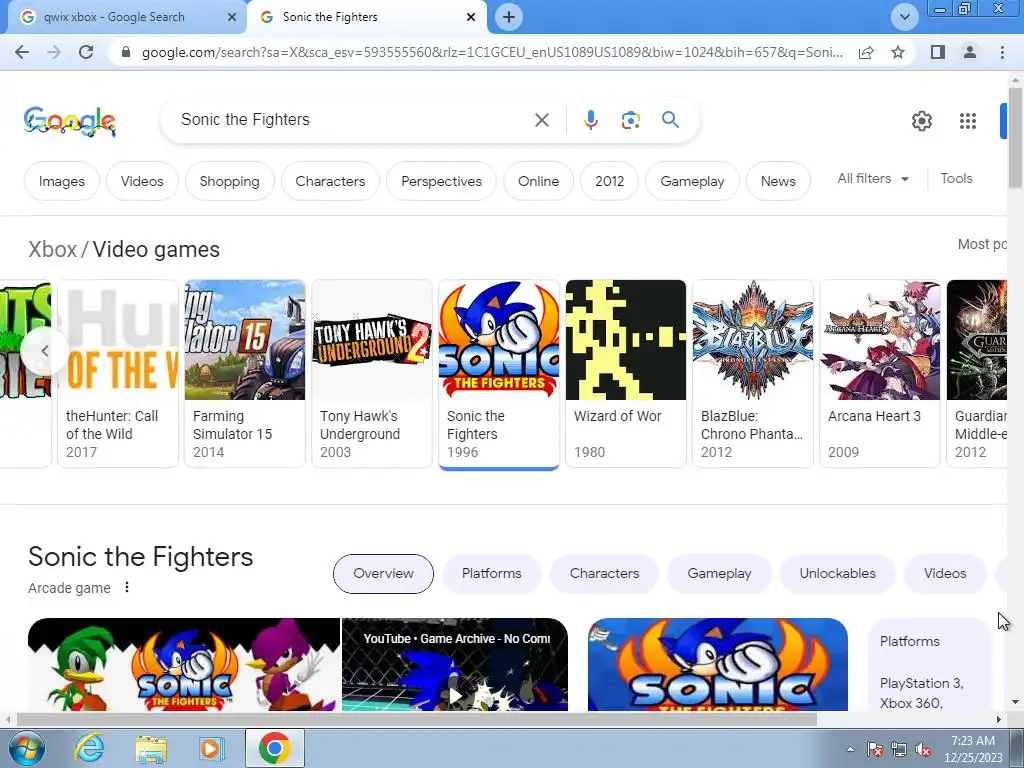Open Wizard of Wor card
The width and height of the screenshot is (1024, 768).
(x=626, y=373)
